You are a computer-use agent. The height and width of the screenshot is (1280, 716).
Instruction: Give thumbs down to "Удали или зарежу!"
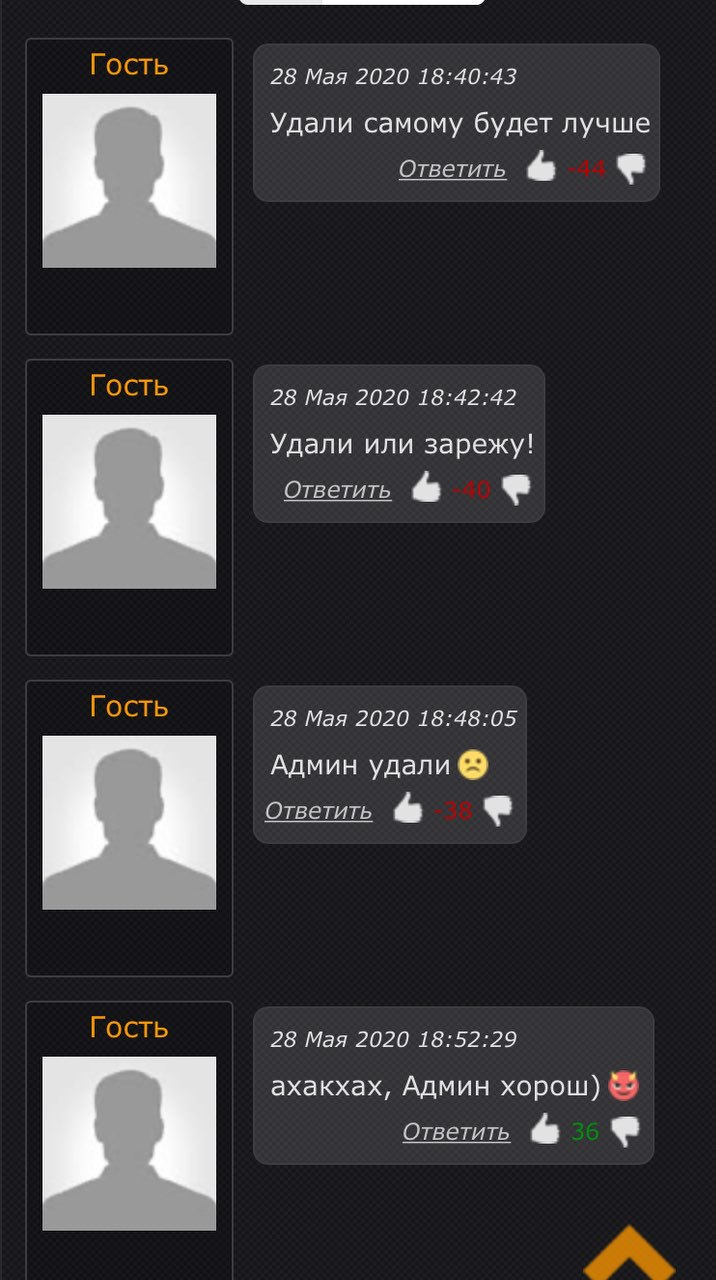click(x=516, y=490)
